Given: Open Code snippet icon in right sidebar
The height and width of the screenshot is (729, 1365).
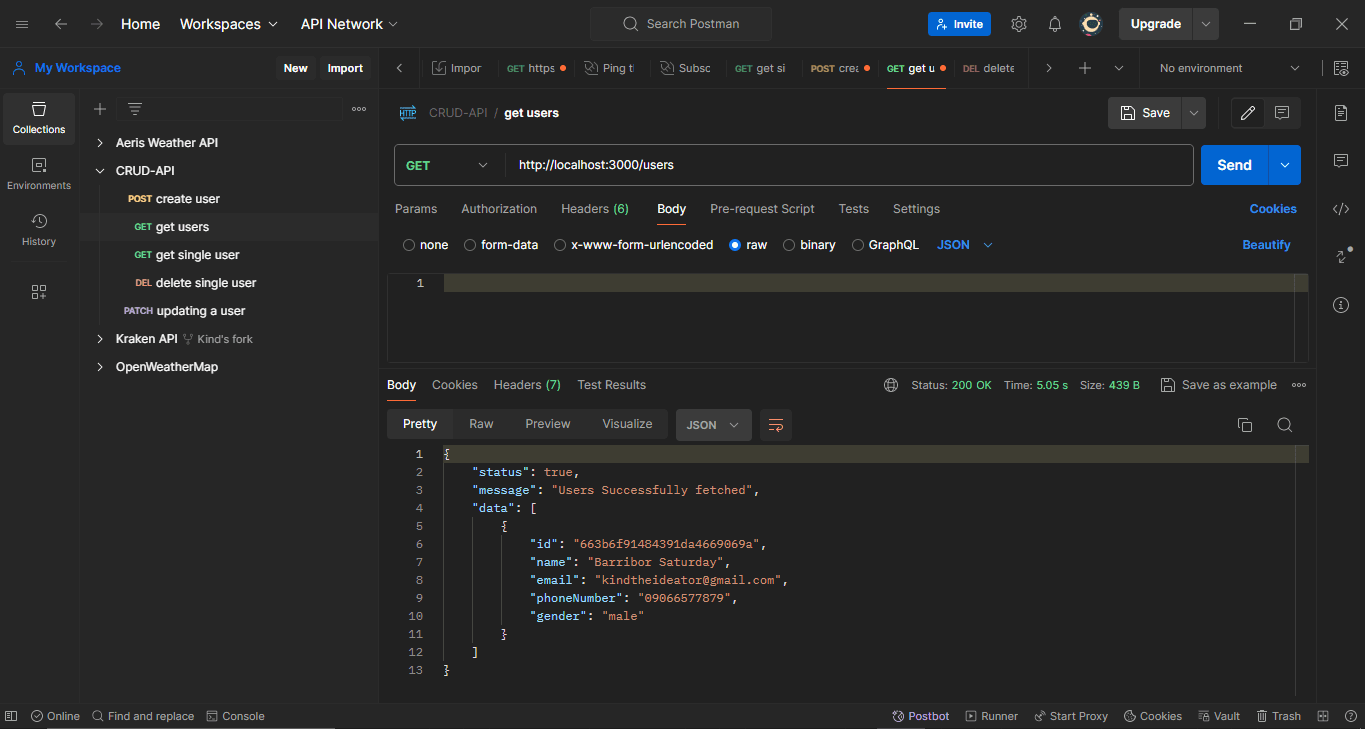Looking at the screenshot, I should 1341,209.
